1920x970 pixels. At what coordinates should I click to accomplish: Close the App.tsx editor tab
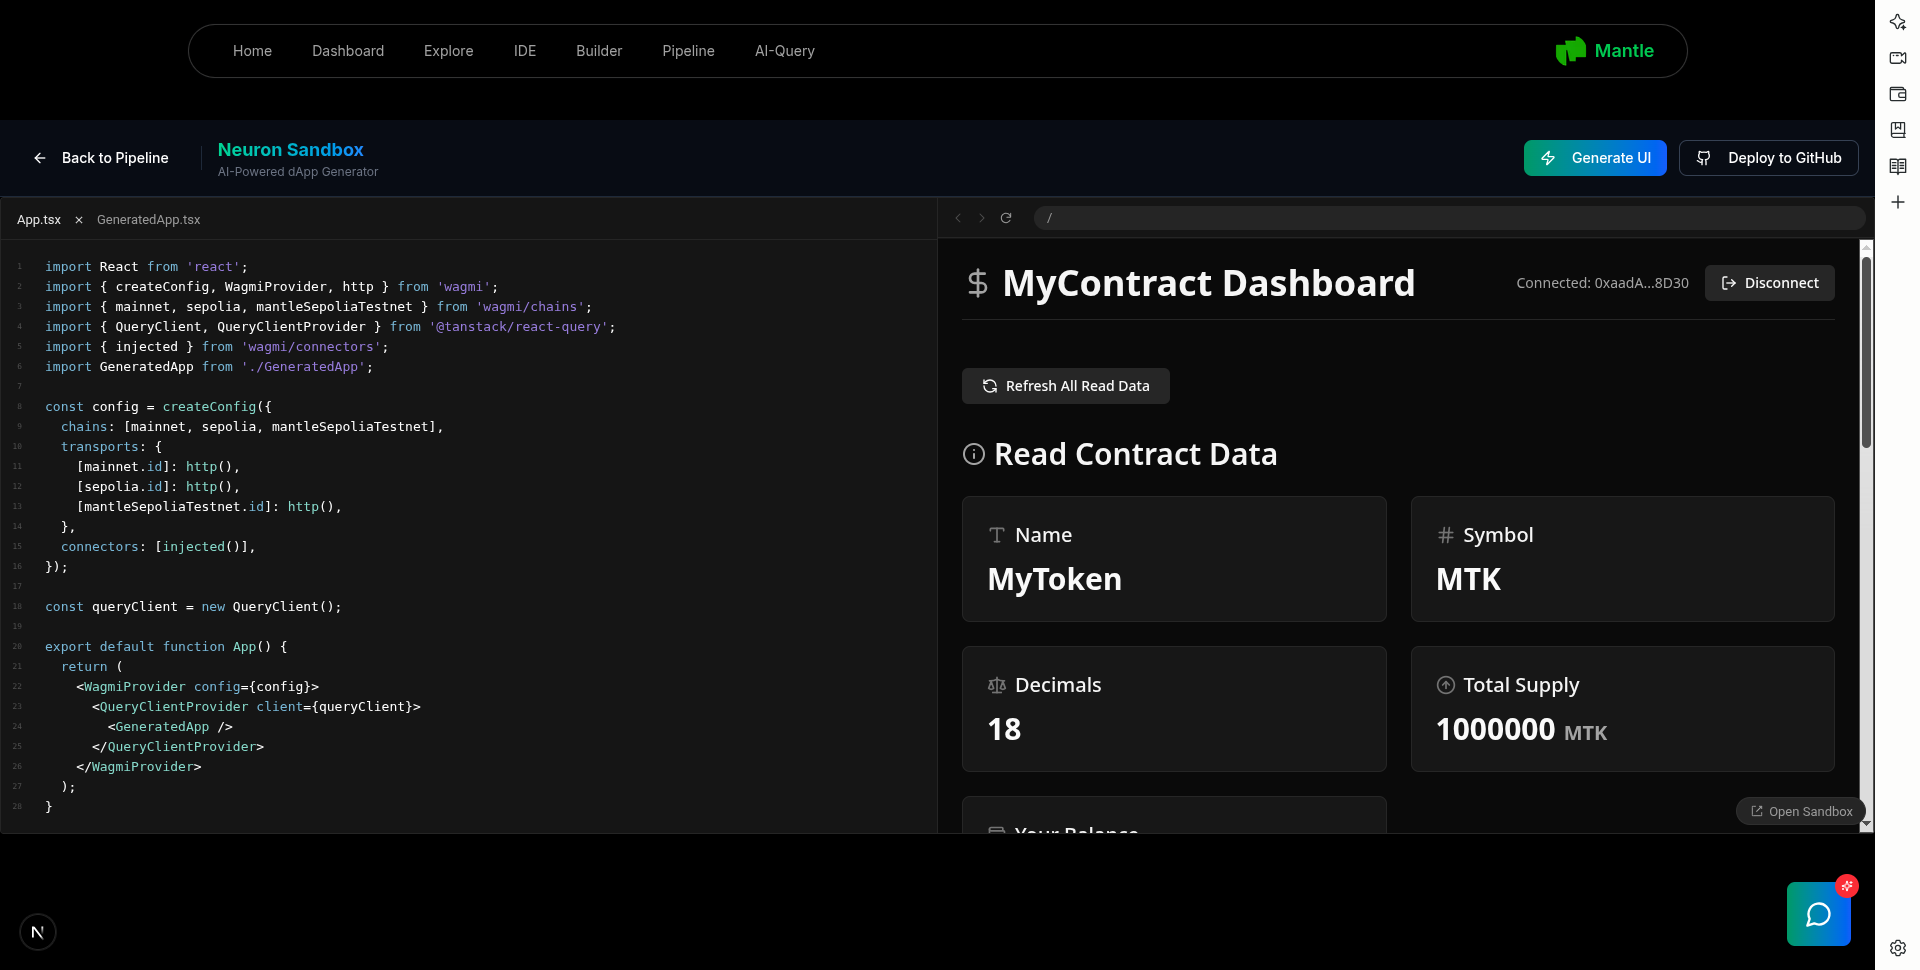tap(79, 220)
